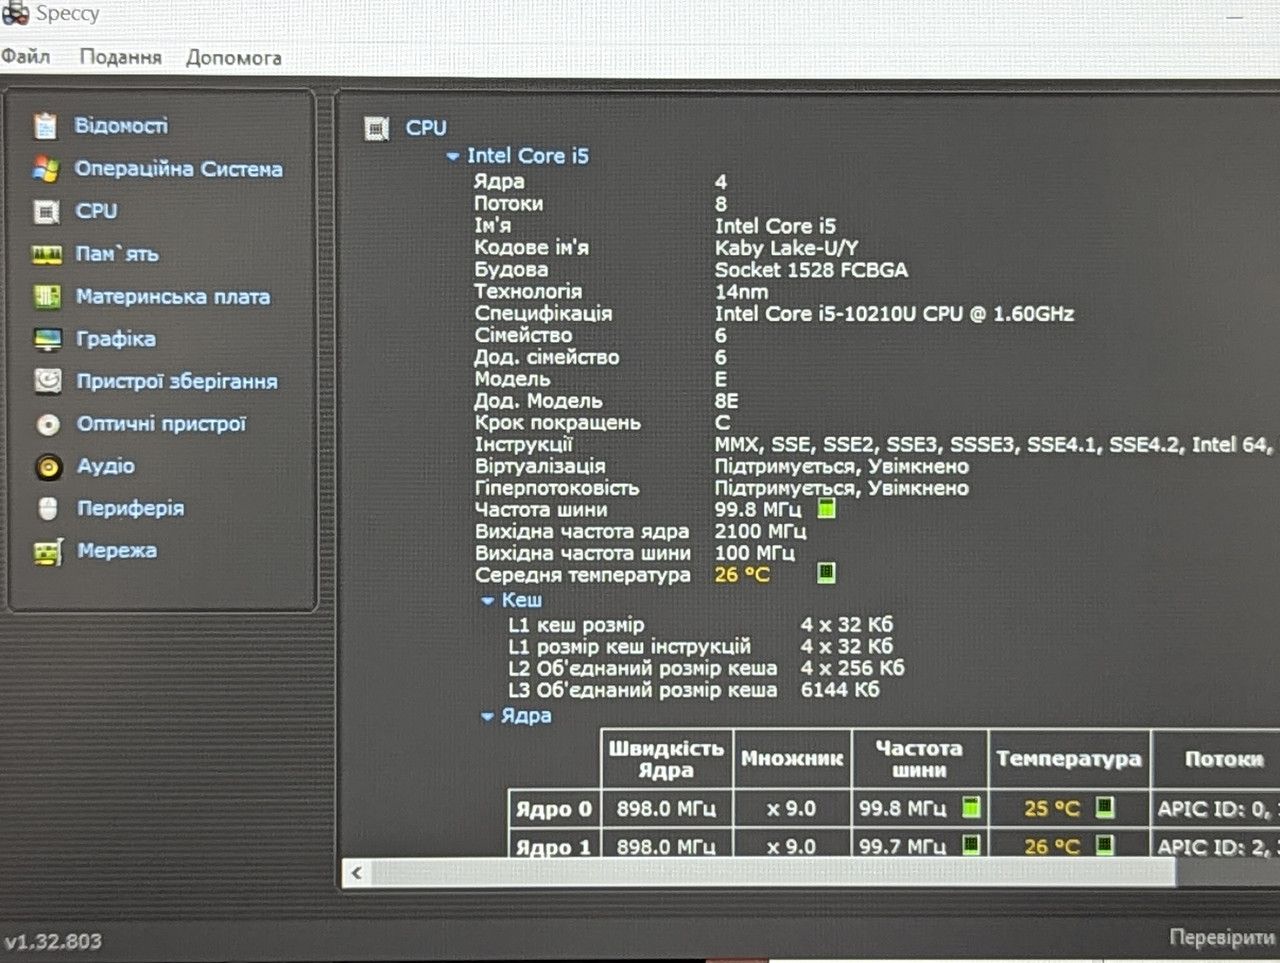Screen dimensions: 1280x963
Task: Open the Оптичні пристрої section
Action: 161,423
